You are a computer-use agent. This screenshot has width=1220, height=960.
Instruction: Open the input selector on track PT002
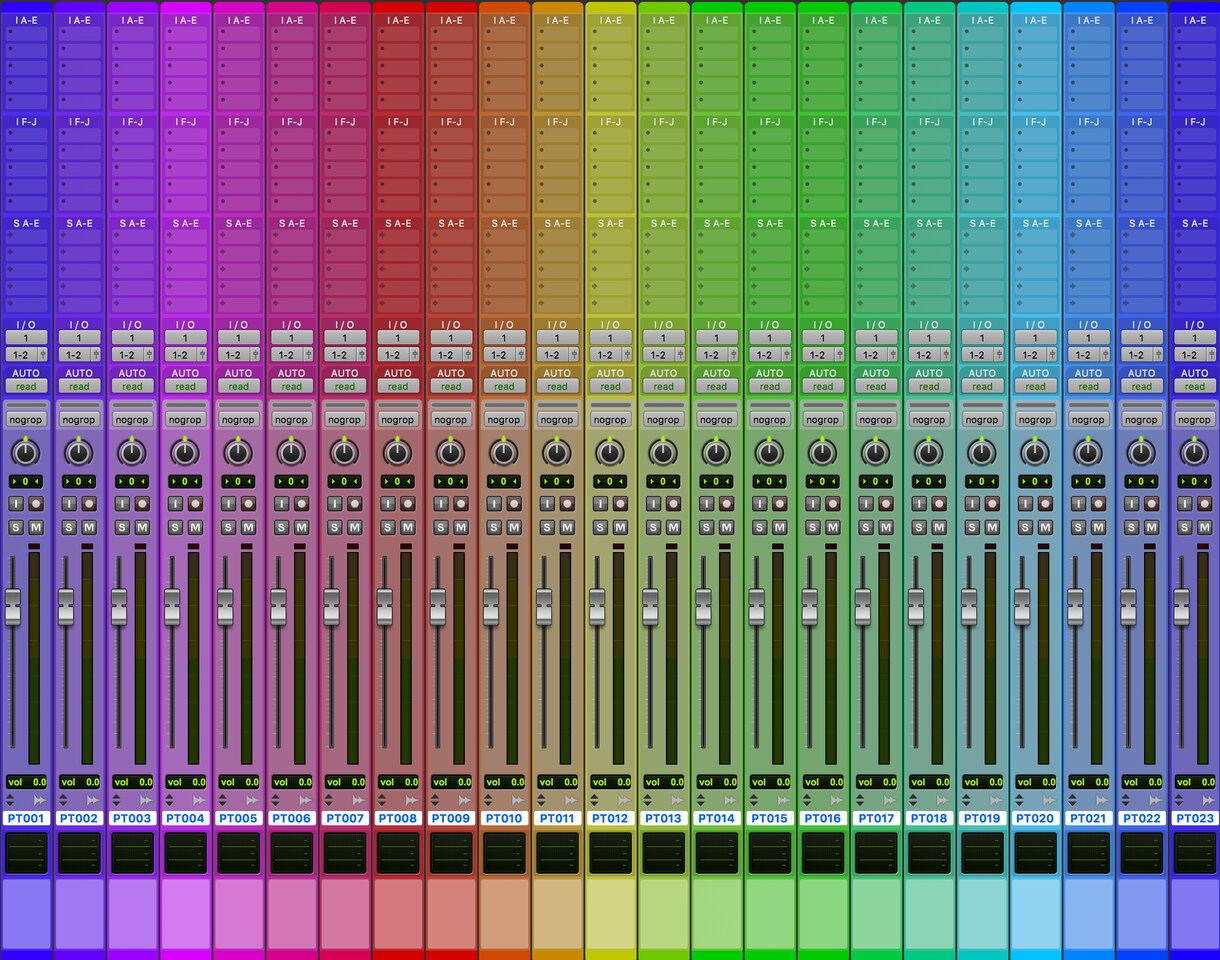point(79,338)
